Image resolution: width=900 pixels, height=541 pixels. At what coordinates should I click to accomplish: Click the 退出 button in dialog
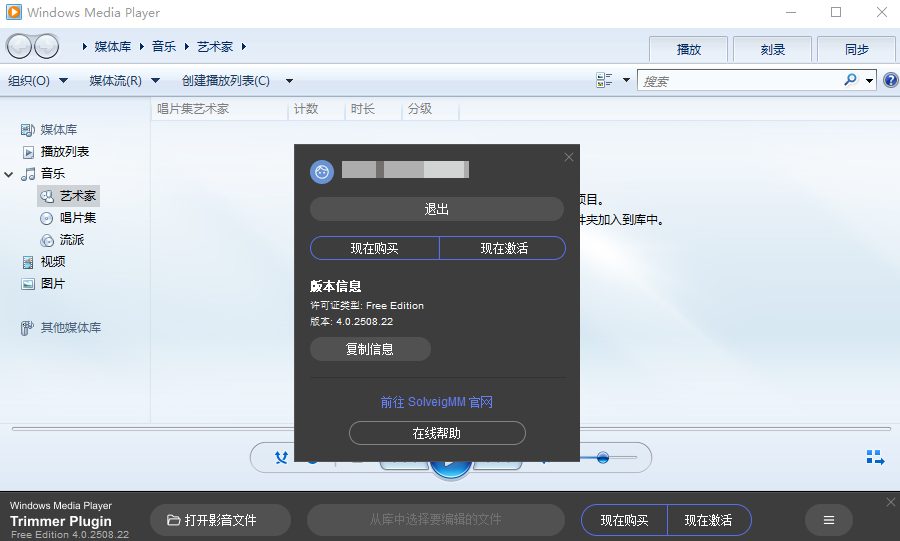tap(437, 209)
